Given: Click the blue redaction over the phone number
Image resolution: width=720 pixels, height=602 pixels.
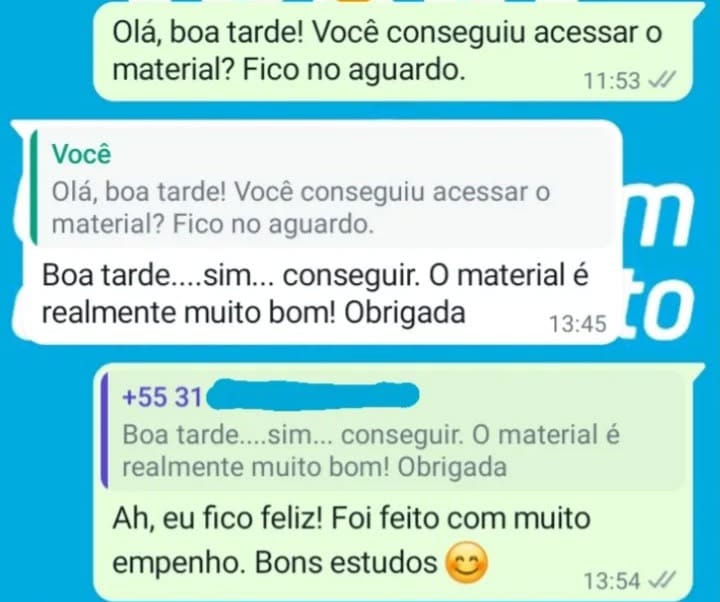Looking at the screenshot, I should click(312, 395).
